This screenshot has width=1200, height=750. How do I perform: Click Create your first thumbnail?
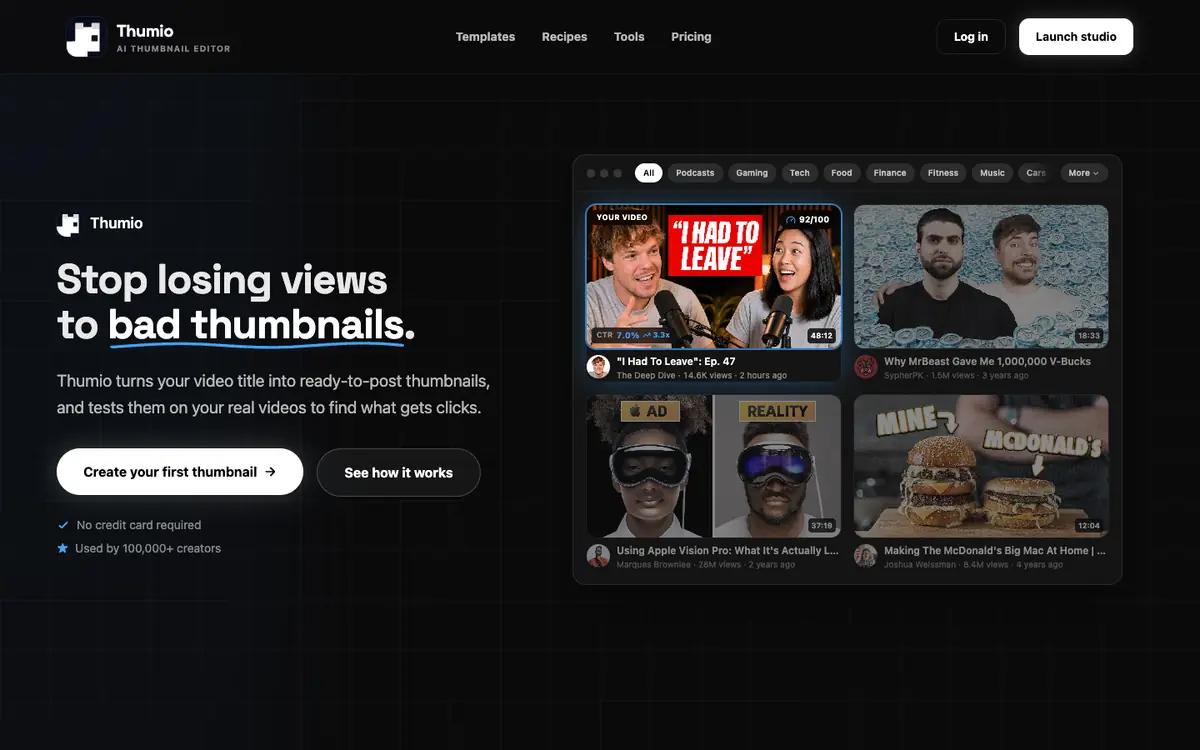point(180,472)
